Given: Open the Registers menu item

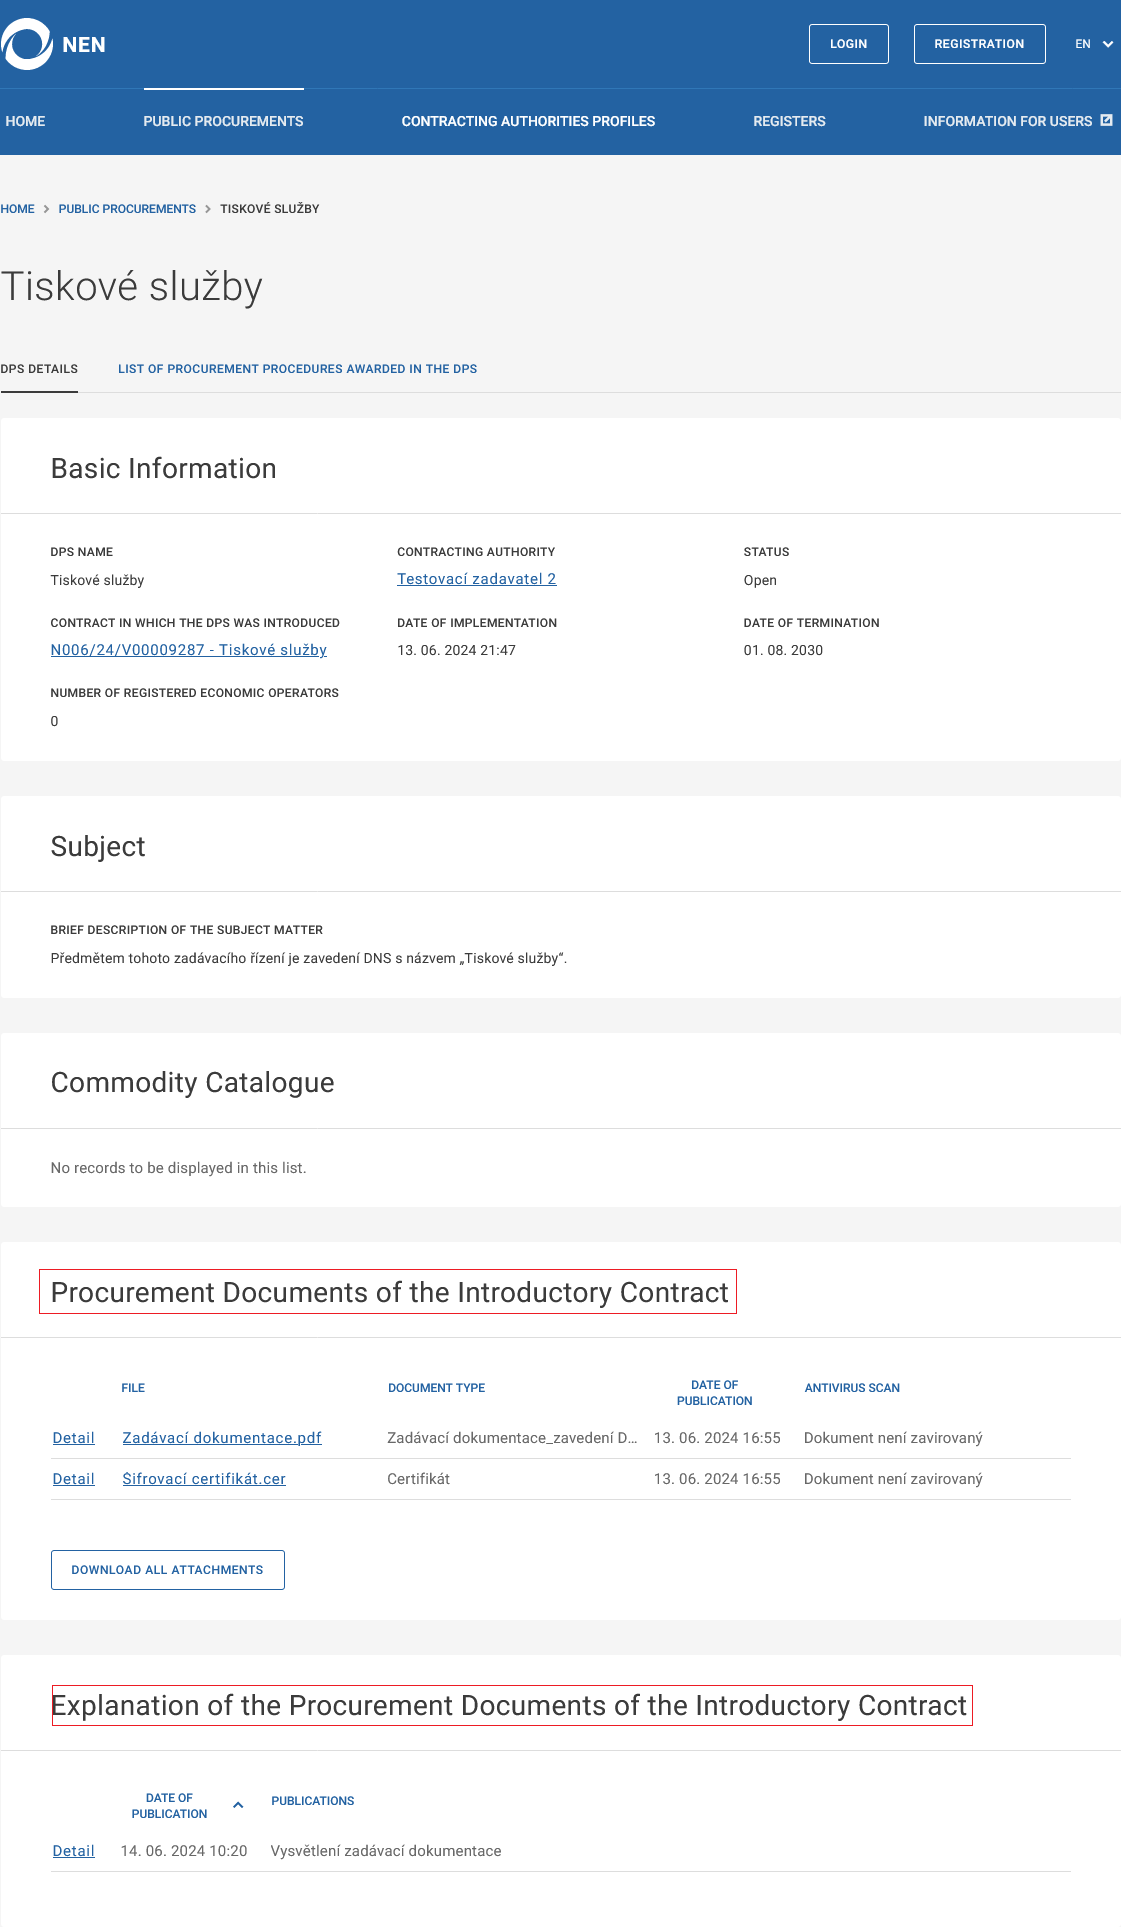Looking at the screenshot, I should 789,121.
